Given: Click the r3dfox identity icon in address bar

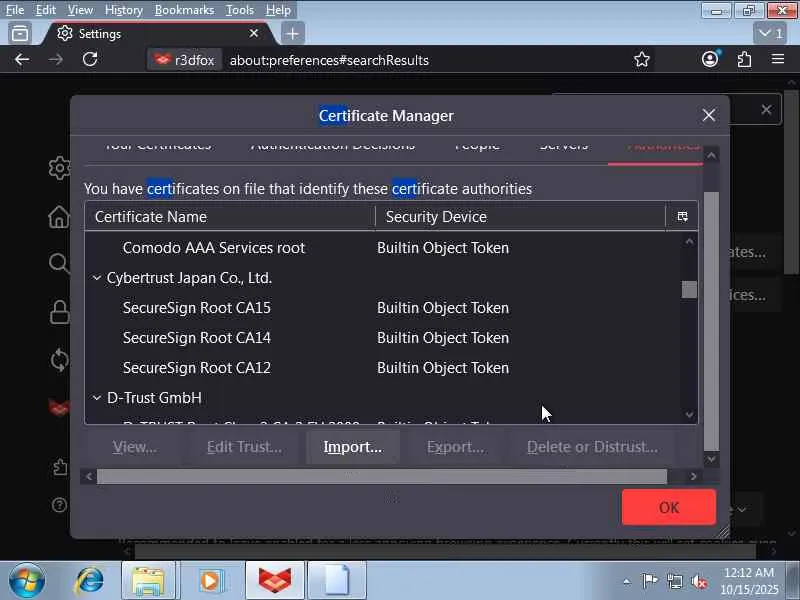Looking at the screenshot, I should tap(185, 60).
